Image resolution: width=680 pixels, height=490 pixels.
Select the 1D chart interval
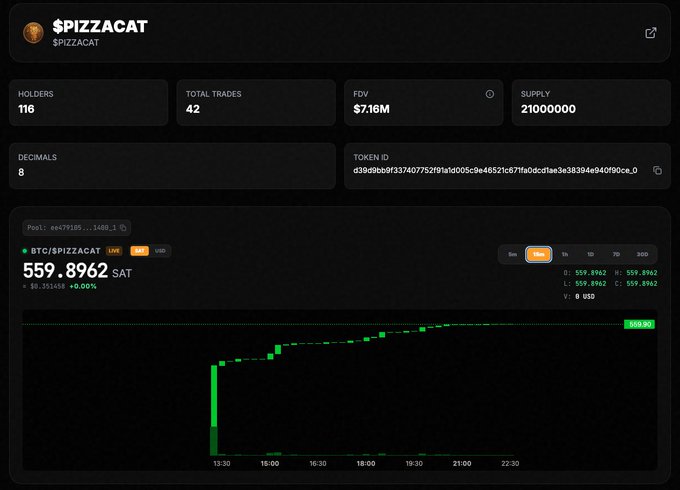[590, 255]
